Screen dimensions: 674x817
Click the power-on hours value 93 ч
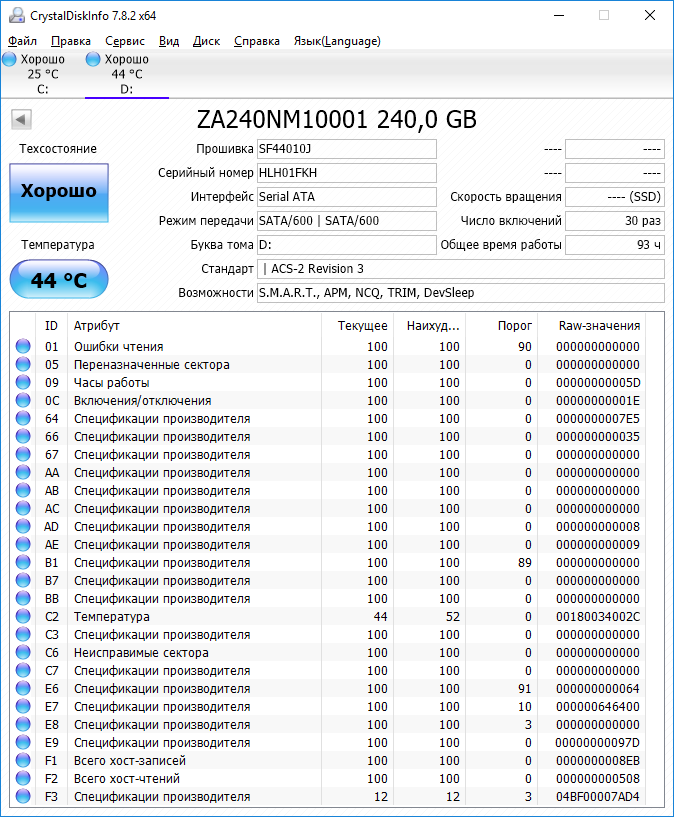point(615,245)
